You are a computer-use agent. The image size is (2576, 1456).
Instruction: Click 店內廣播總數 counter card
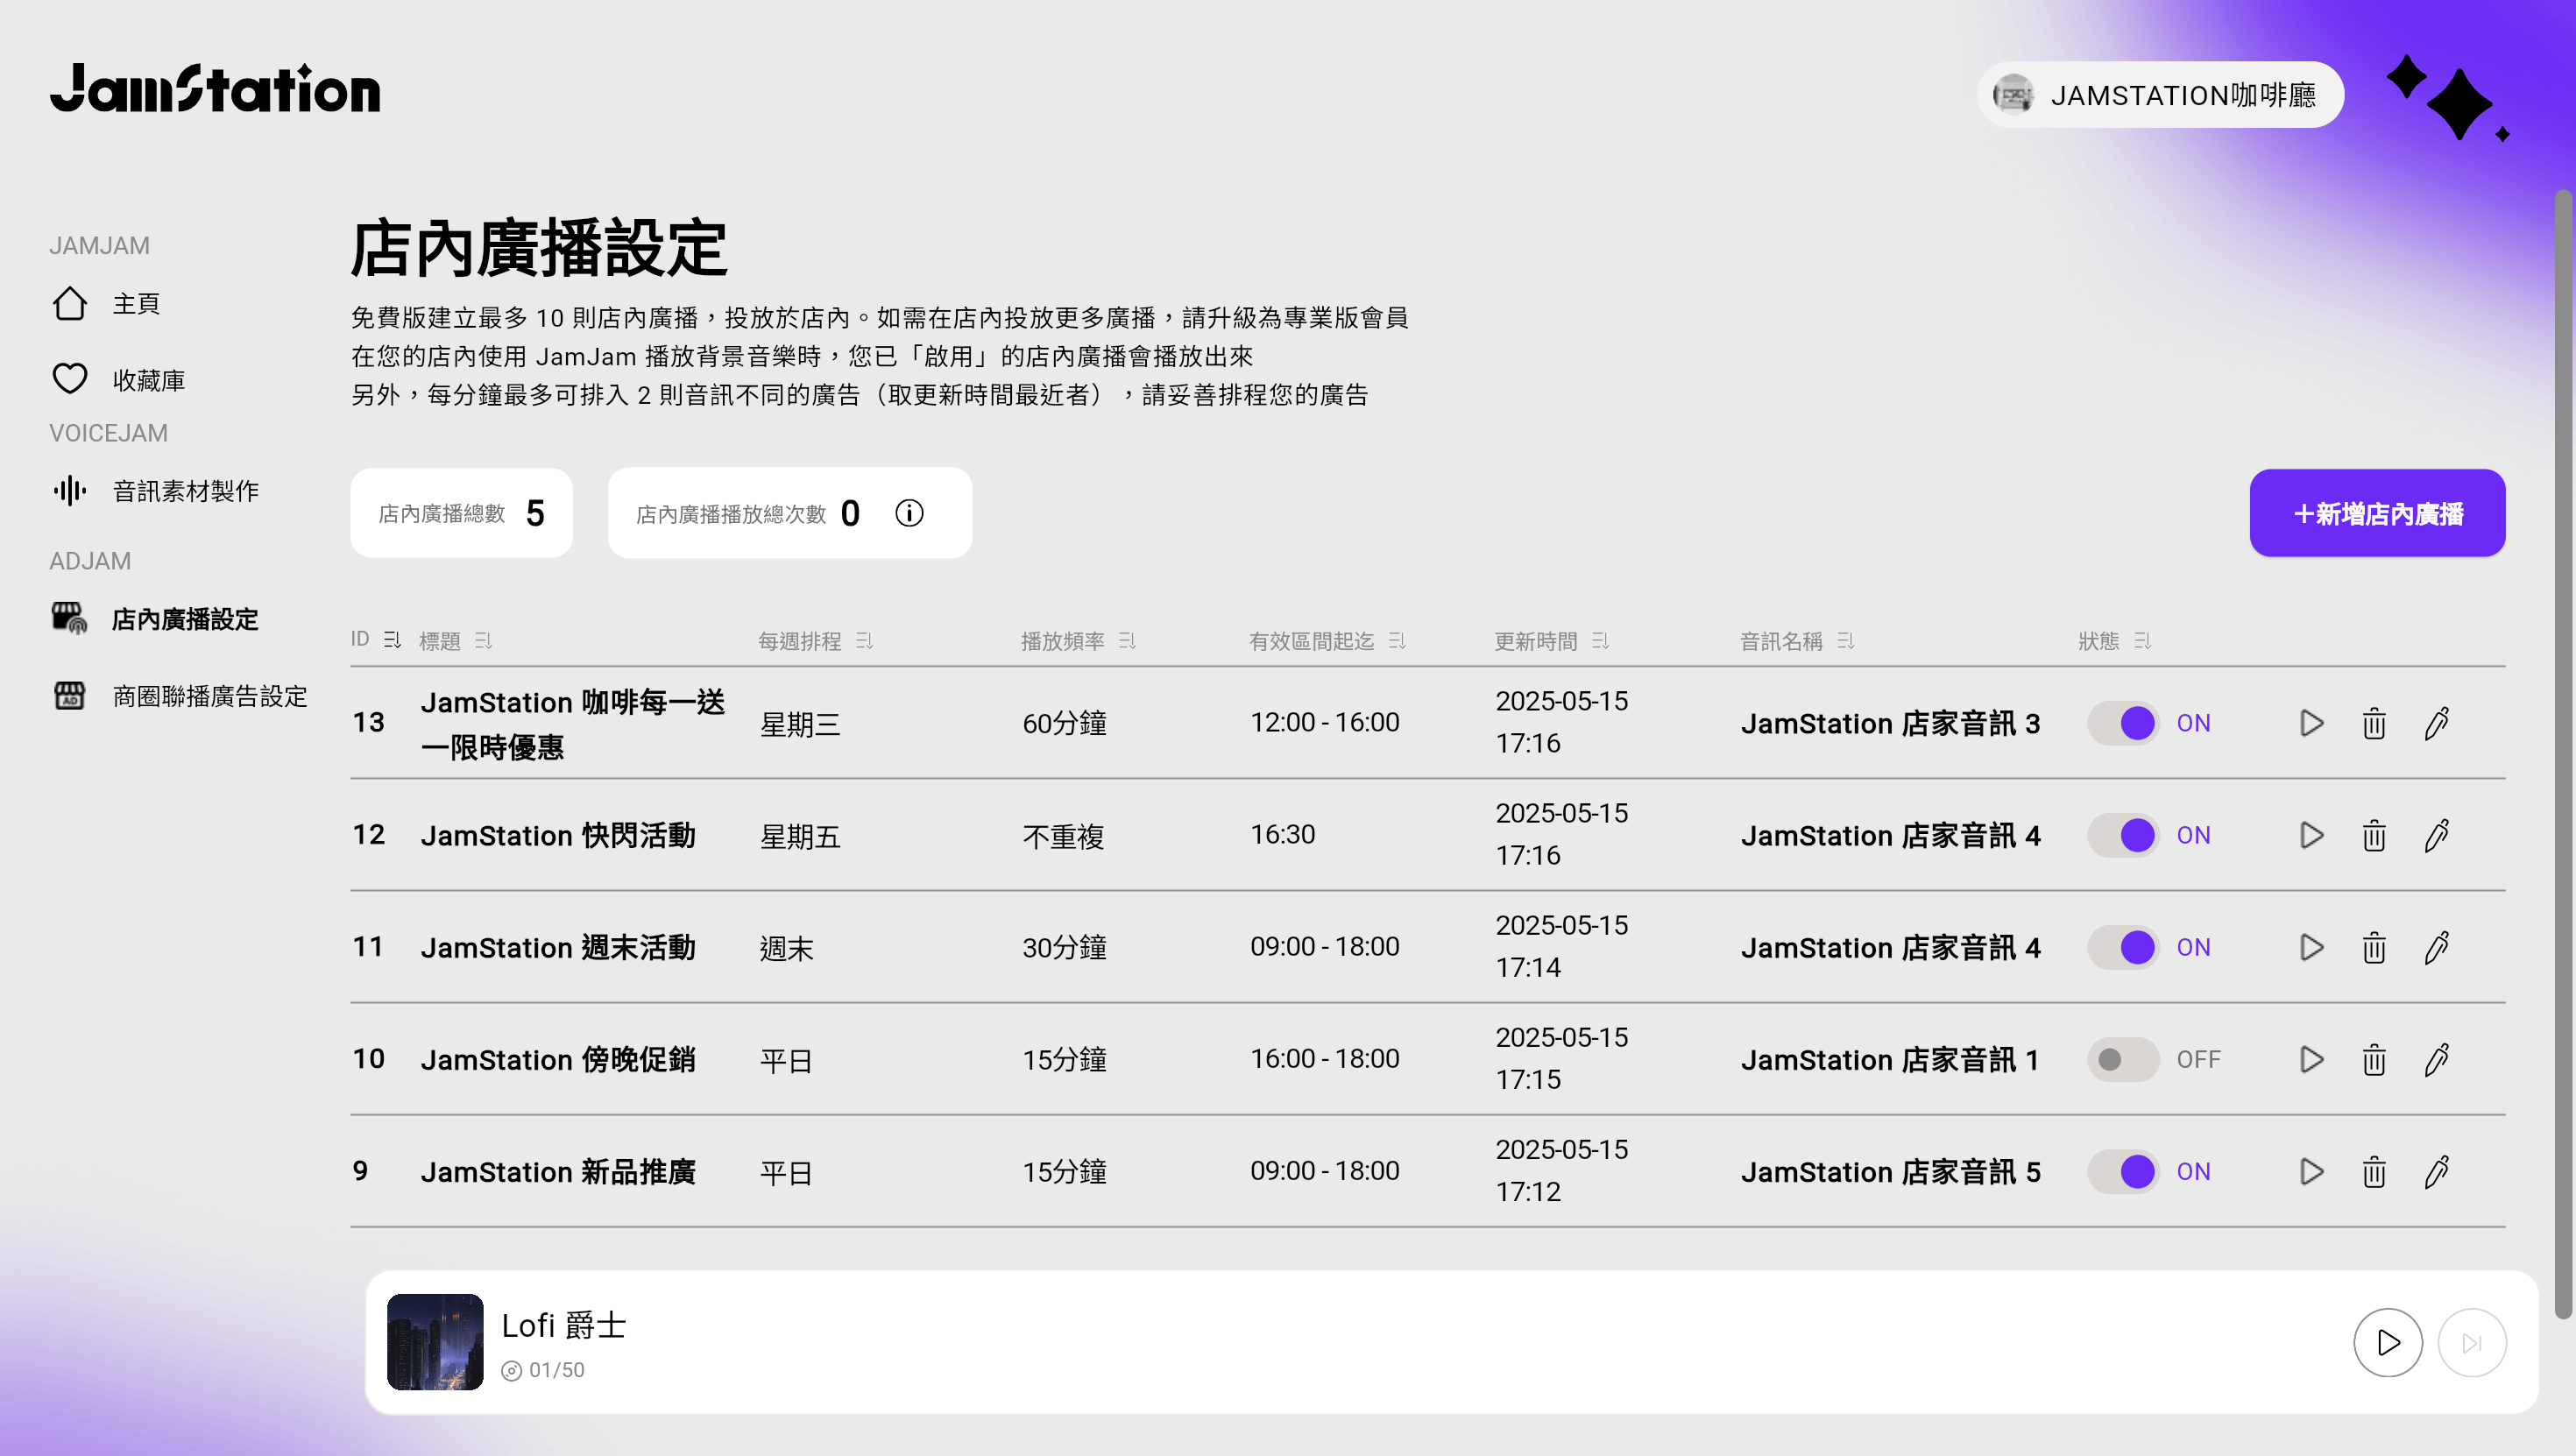coord(461,513)
